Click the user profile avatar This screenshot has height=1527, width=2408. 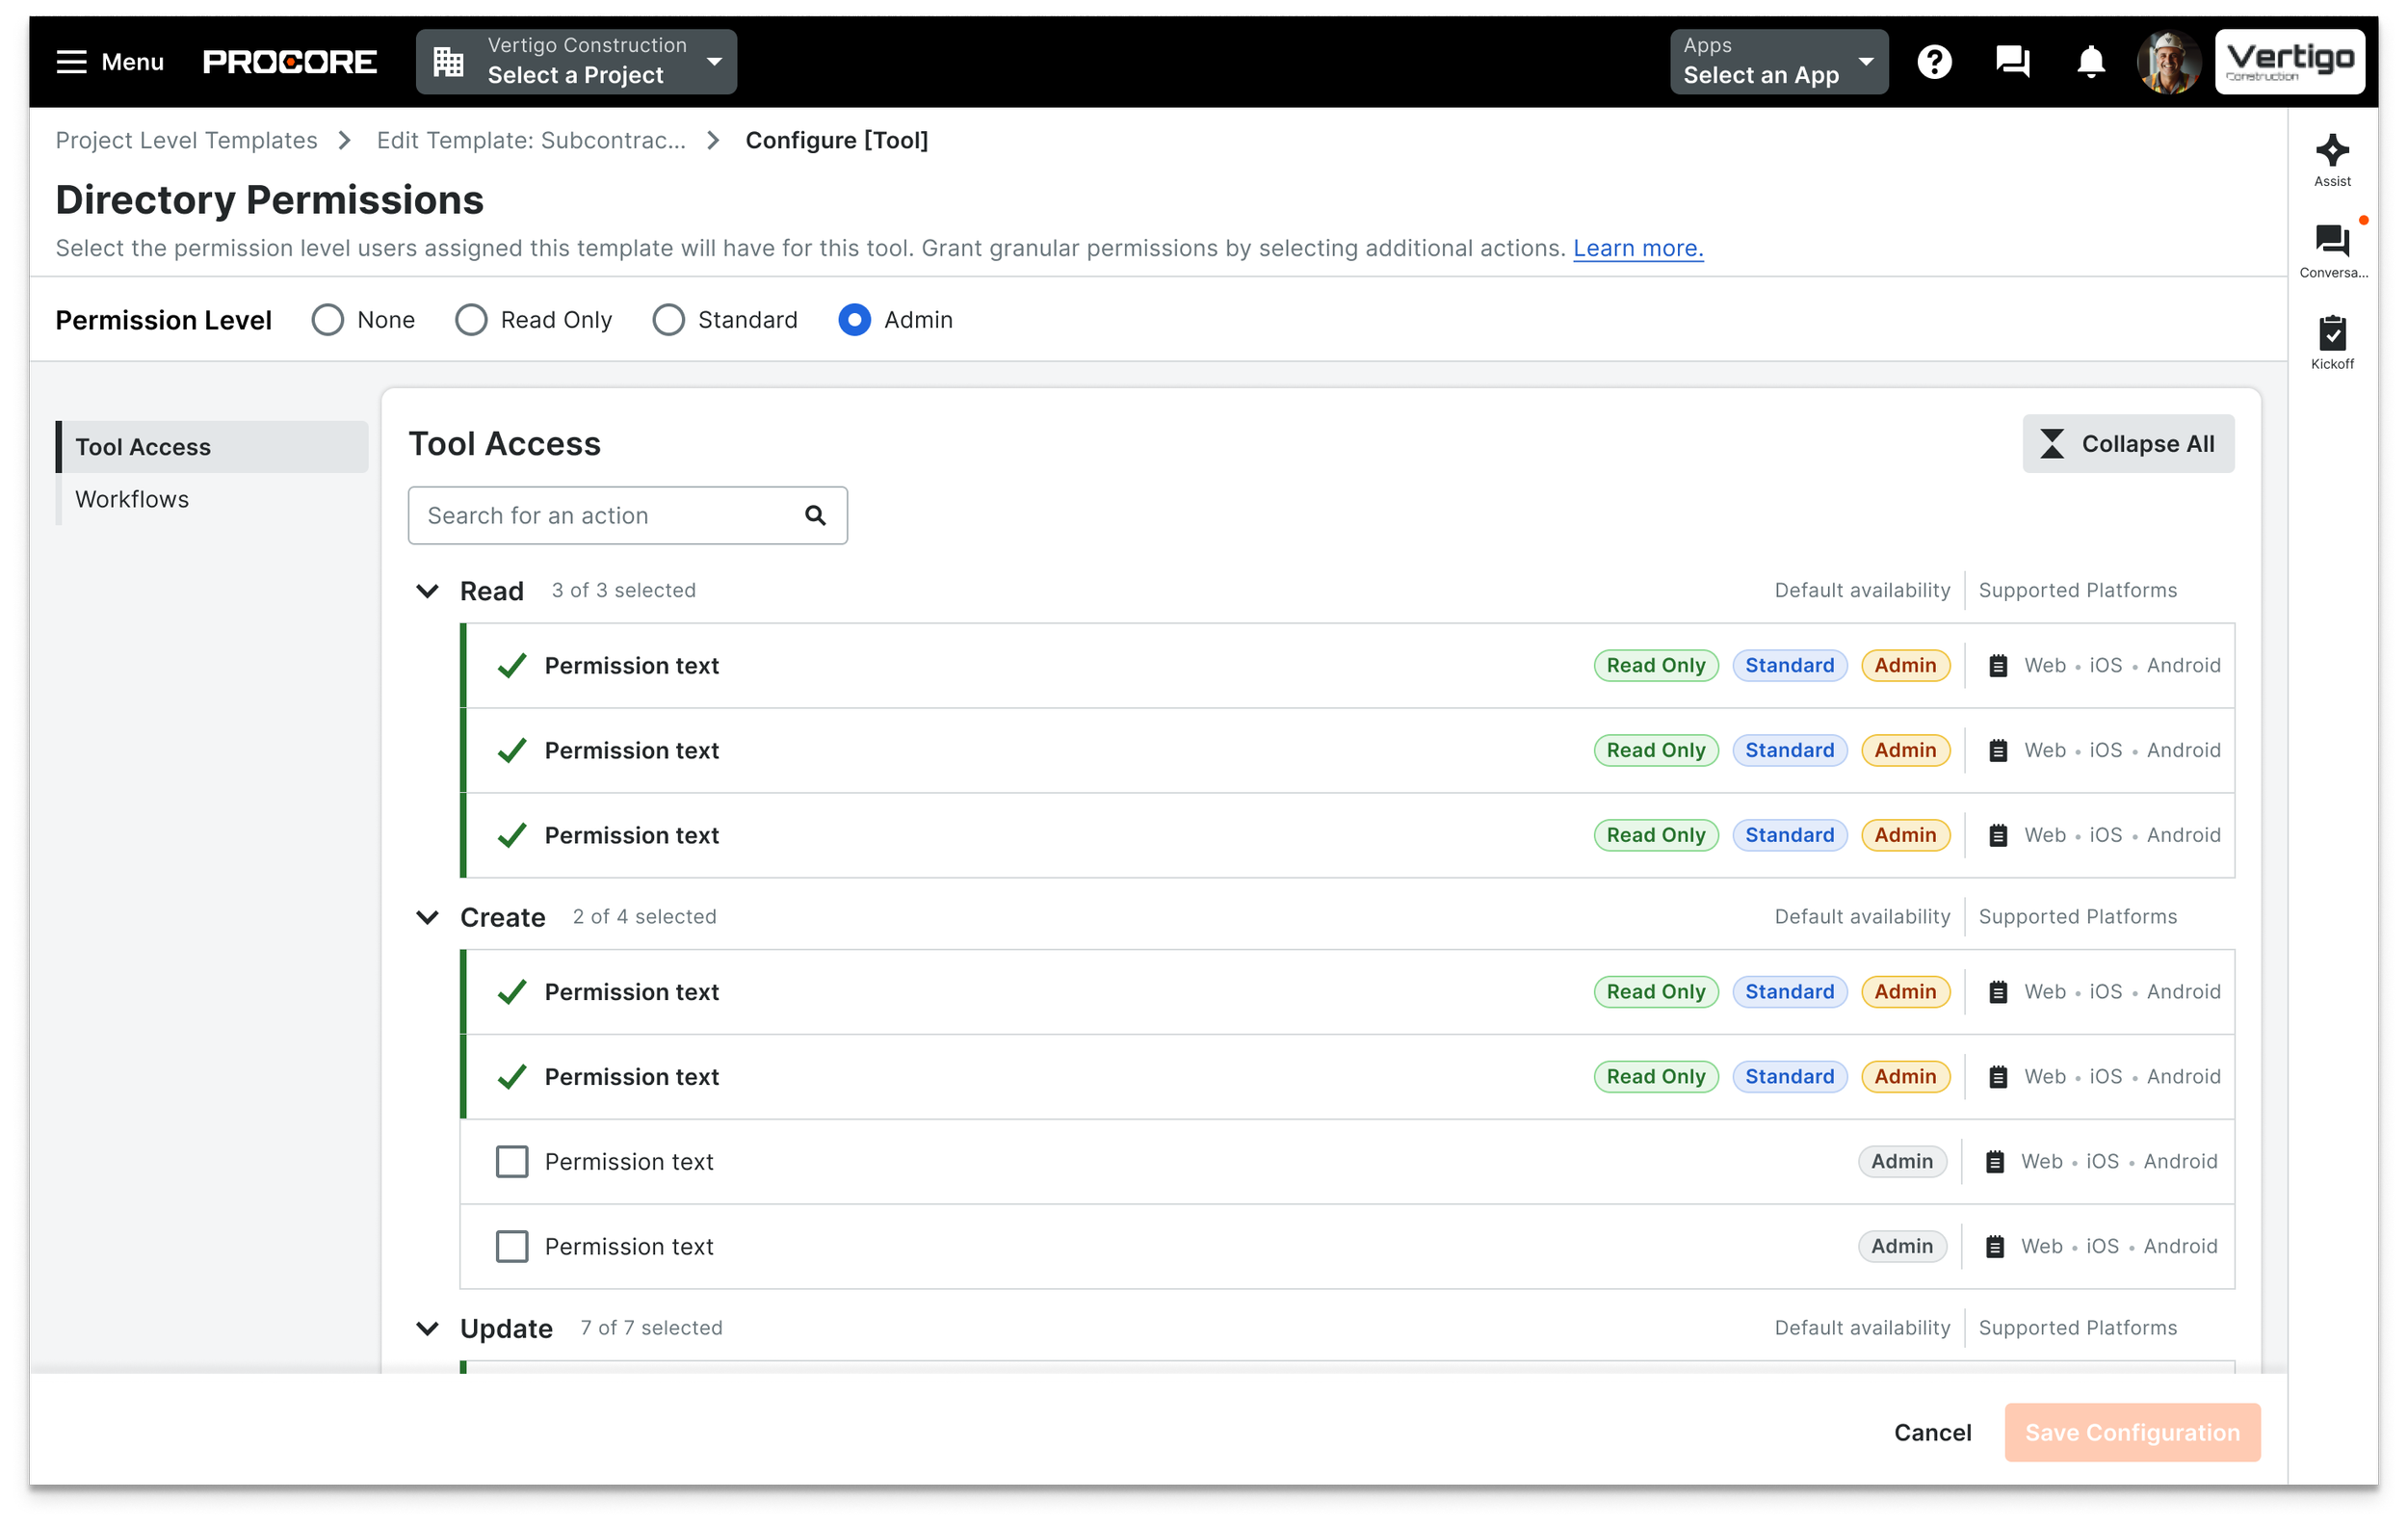(x=2167, y=62)
